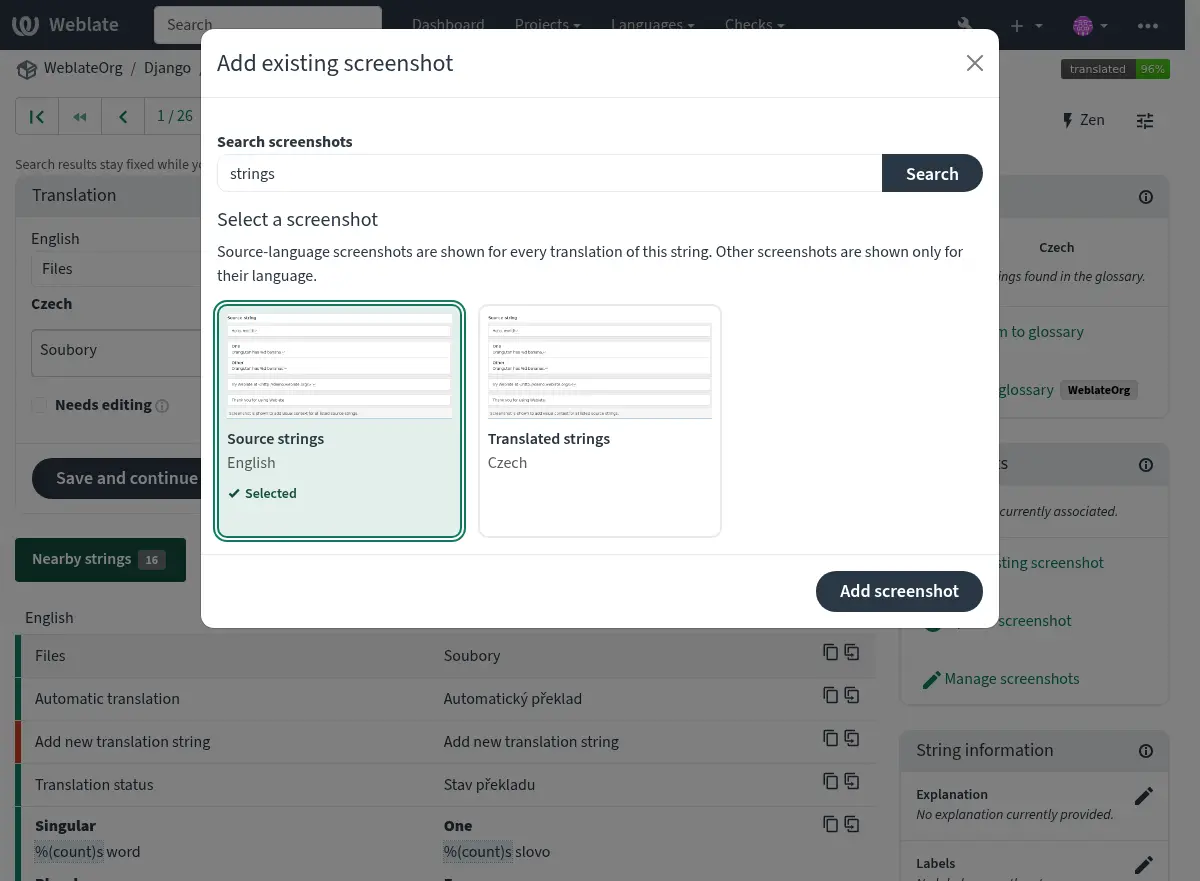Click 'Automatický překlad' translation cell
The width and height of the screenshot is (1200, 881).
[513, 699]
